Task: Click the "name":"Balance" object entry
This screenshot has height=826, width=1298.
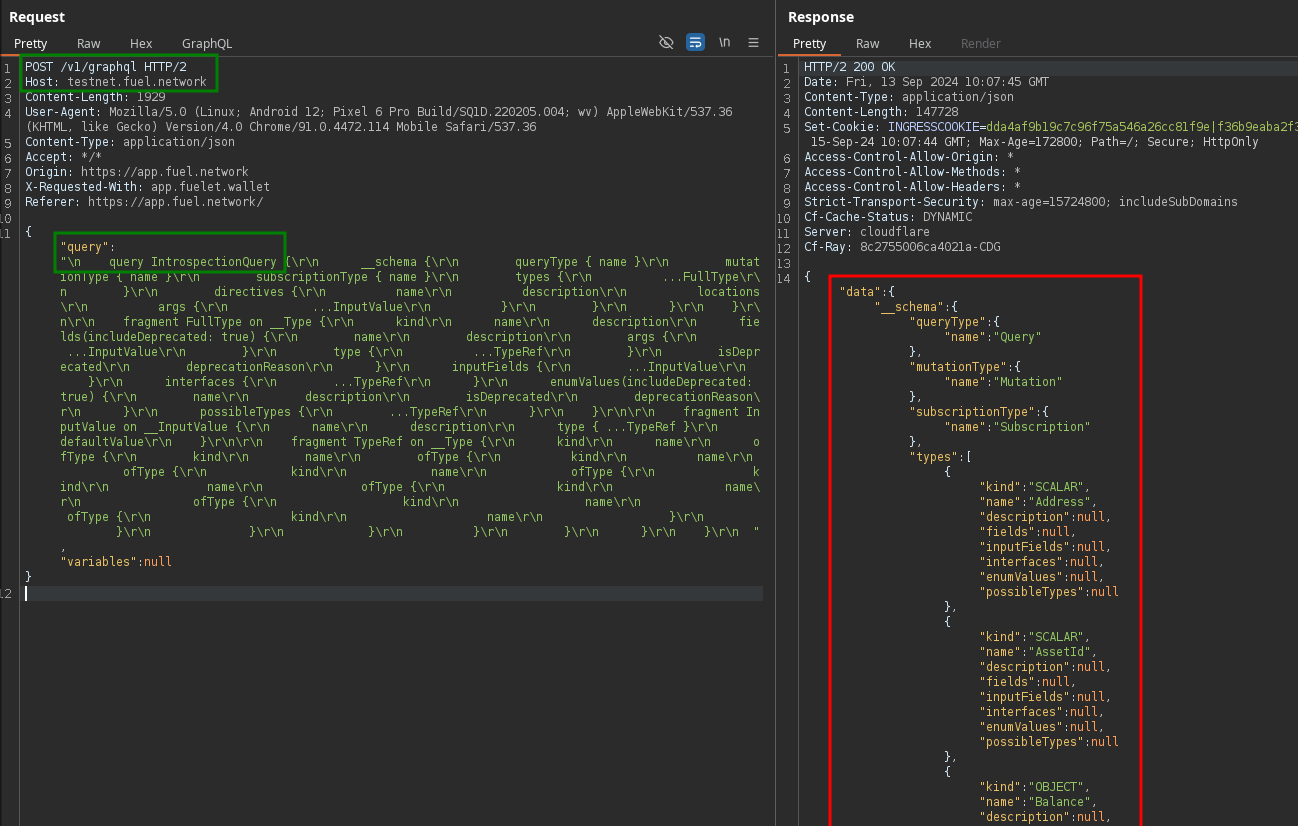Action: tap(1038, 802)
